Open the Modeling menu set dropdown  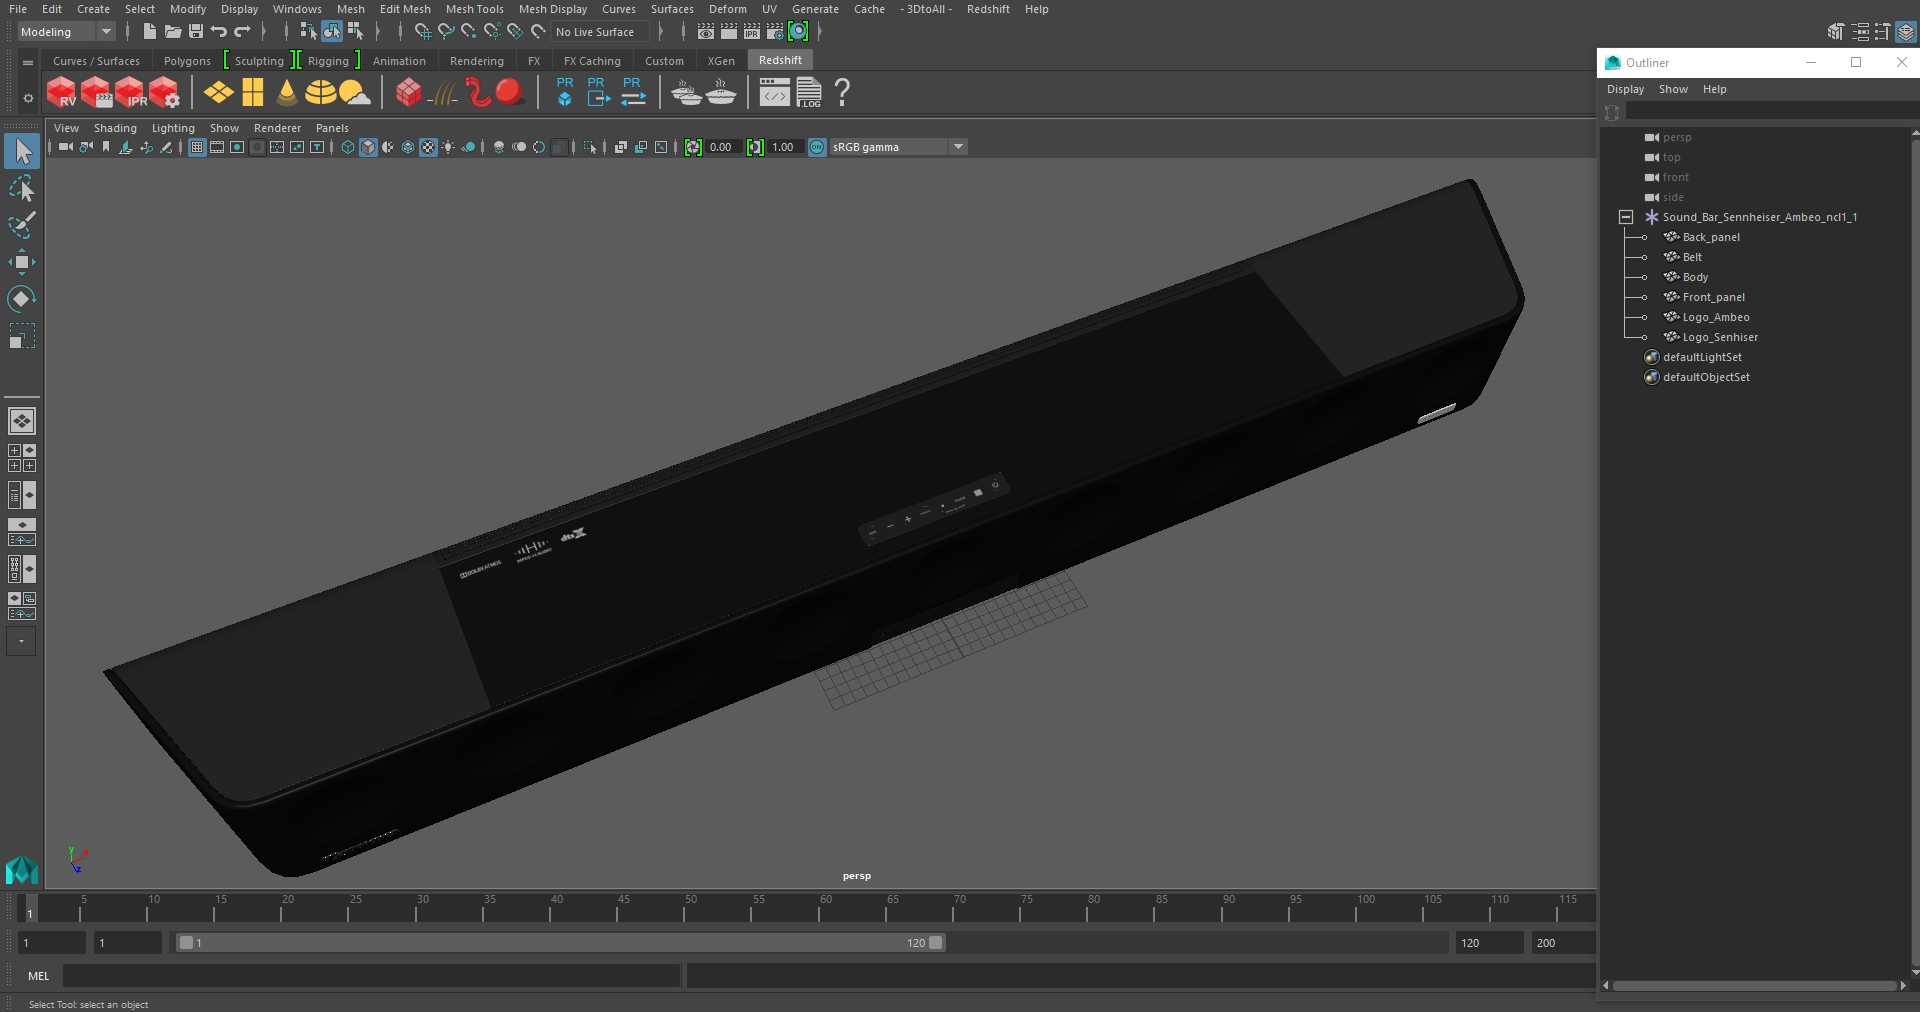pos(66,32)
